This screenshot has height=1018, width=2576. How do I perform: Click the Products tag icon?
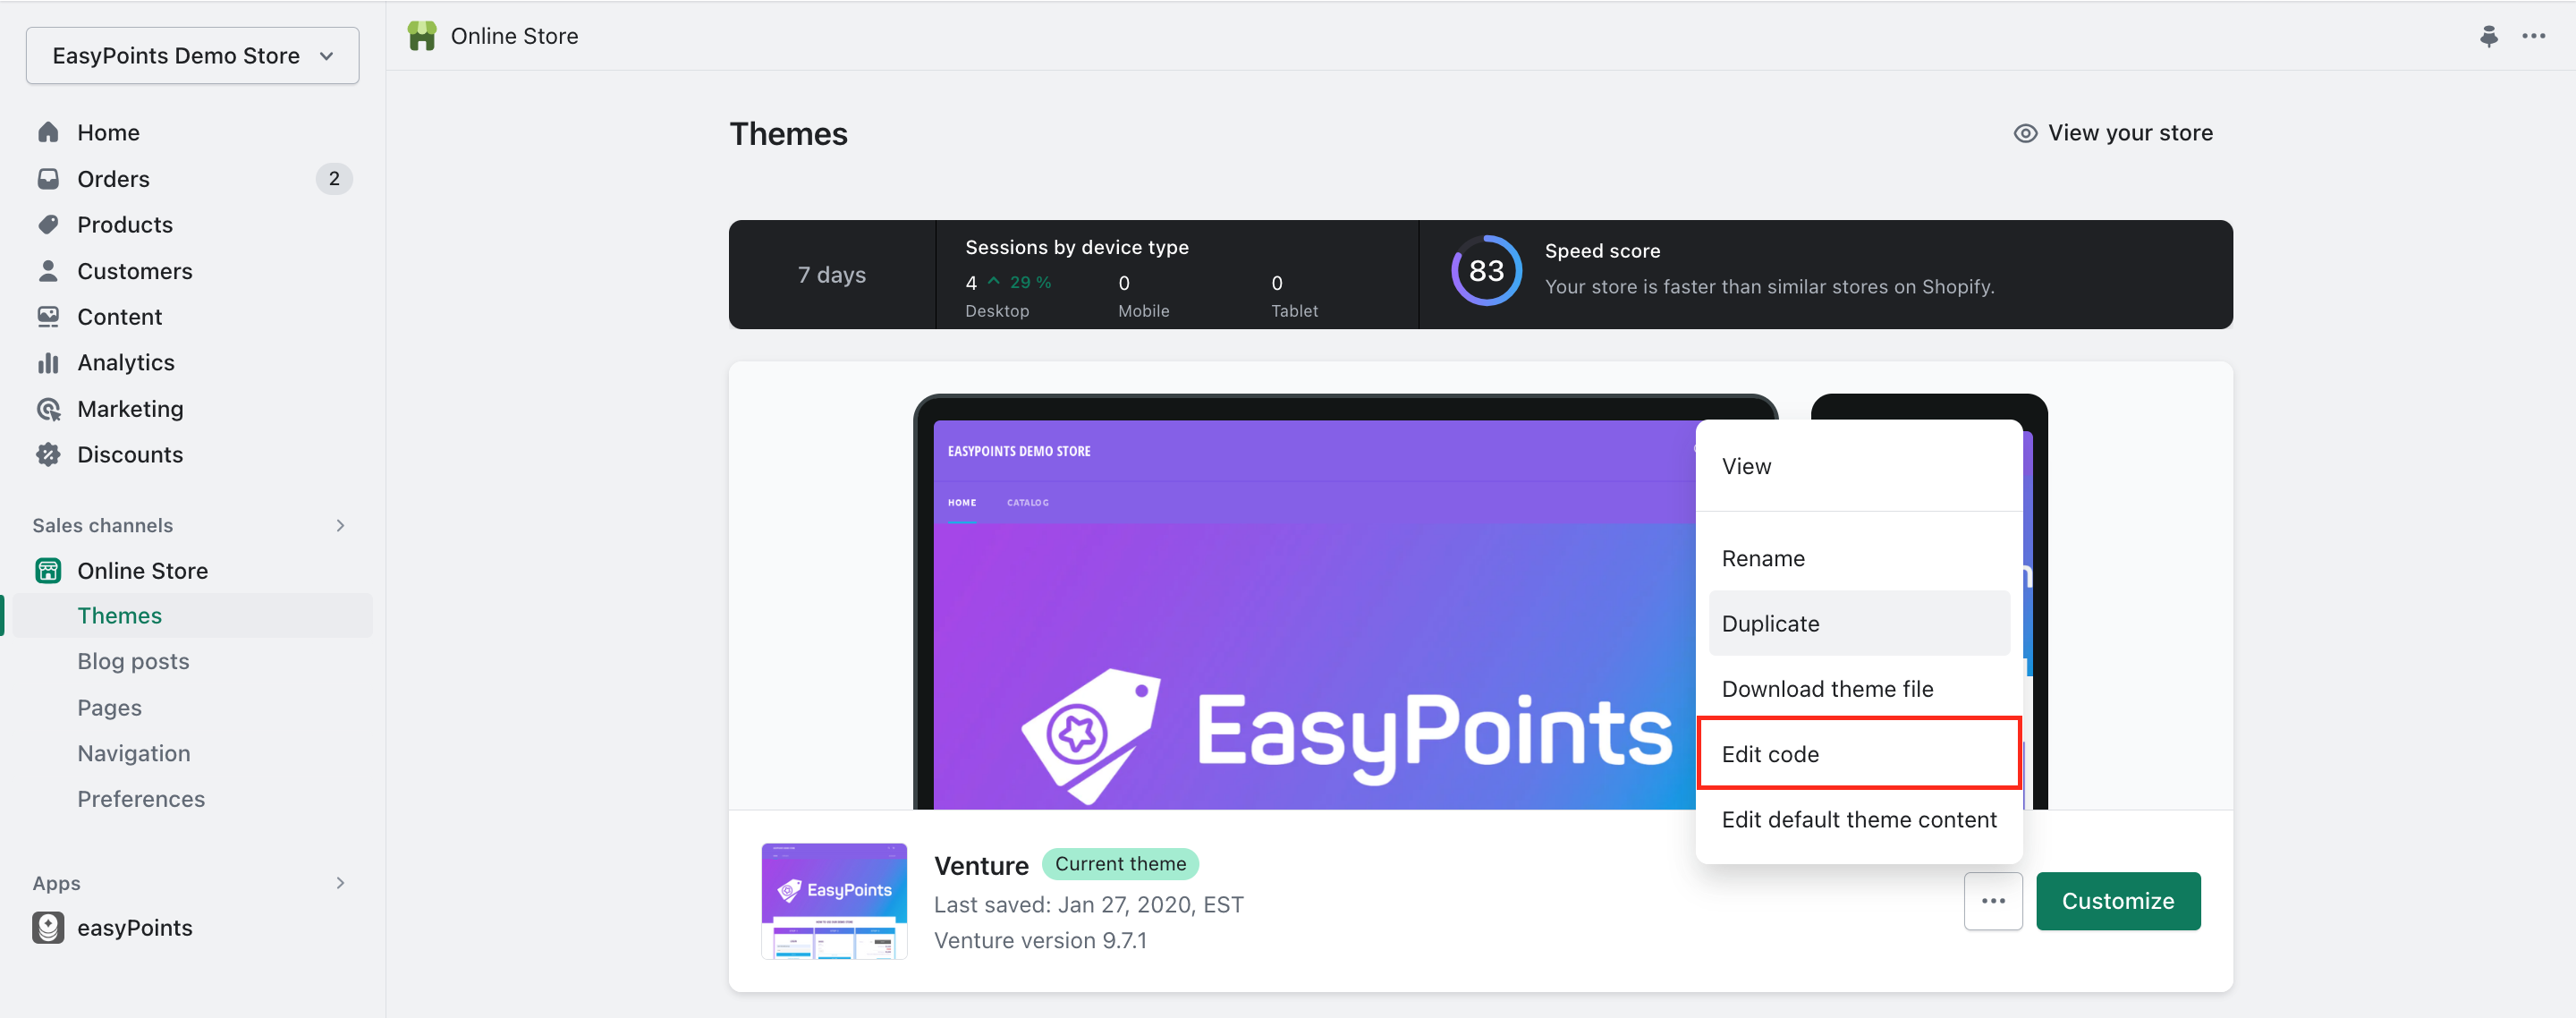(48, 224)
